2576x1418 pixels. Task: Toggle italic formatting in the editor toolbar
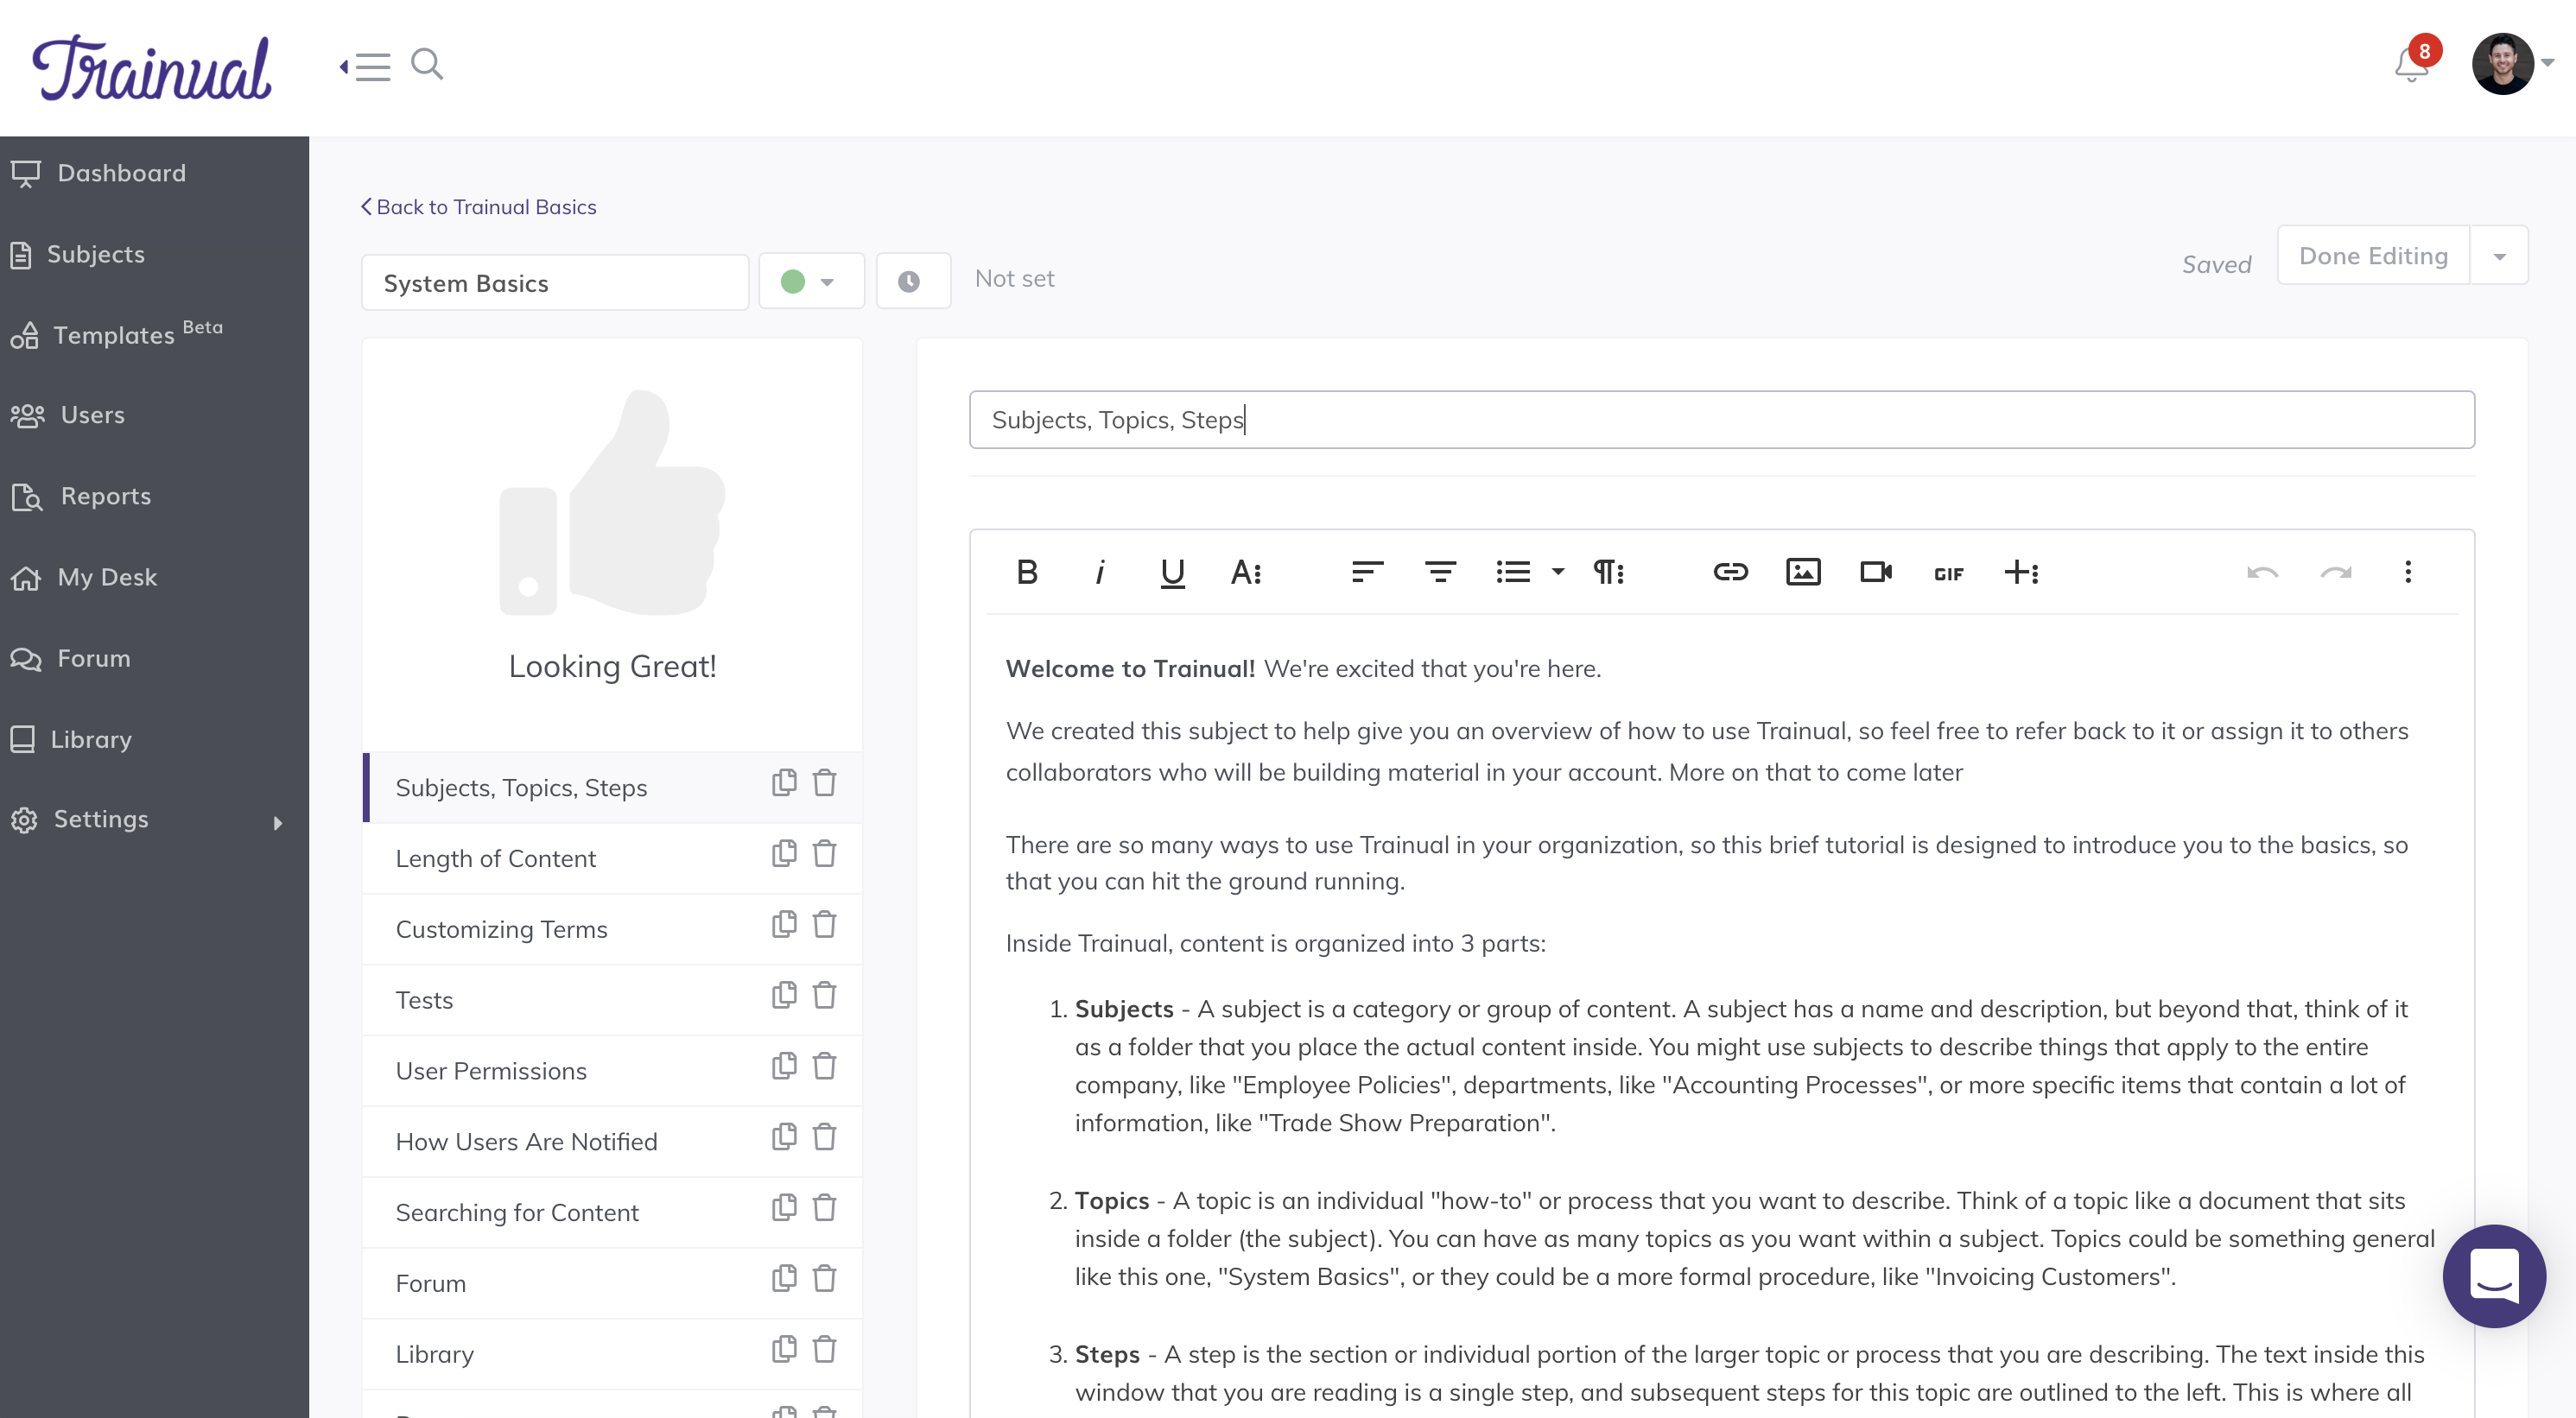click(1099, 572)
